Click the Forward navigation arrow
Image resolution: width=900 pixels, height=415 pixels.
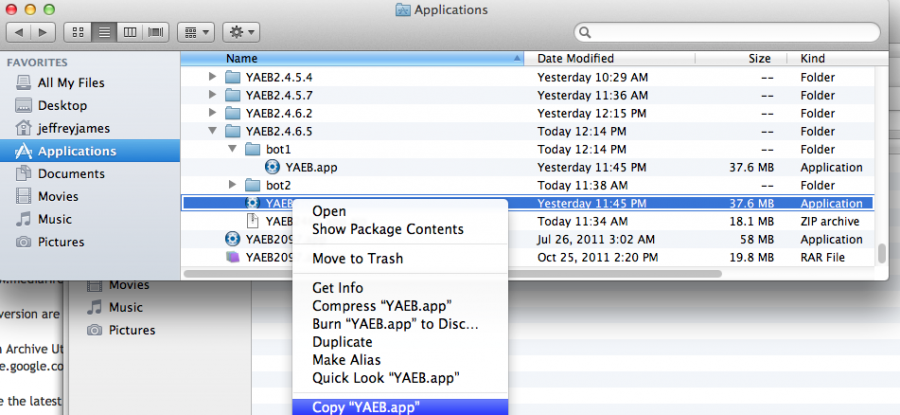[43, 32]
